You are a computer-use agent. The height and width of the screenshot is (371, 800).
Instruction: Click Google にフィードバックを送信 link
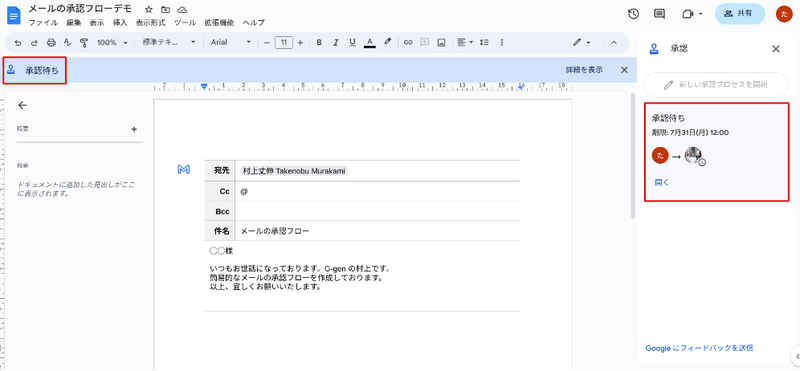(x=699, y=348)
